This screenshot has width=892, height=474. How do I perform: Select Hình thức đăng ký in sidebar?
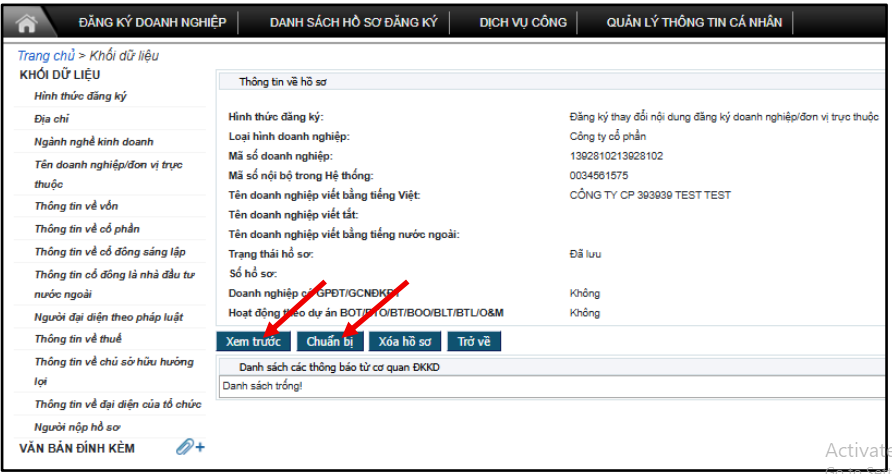click(x=80, y=96)
